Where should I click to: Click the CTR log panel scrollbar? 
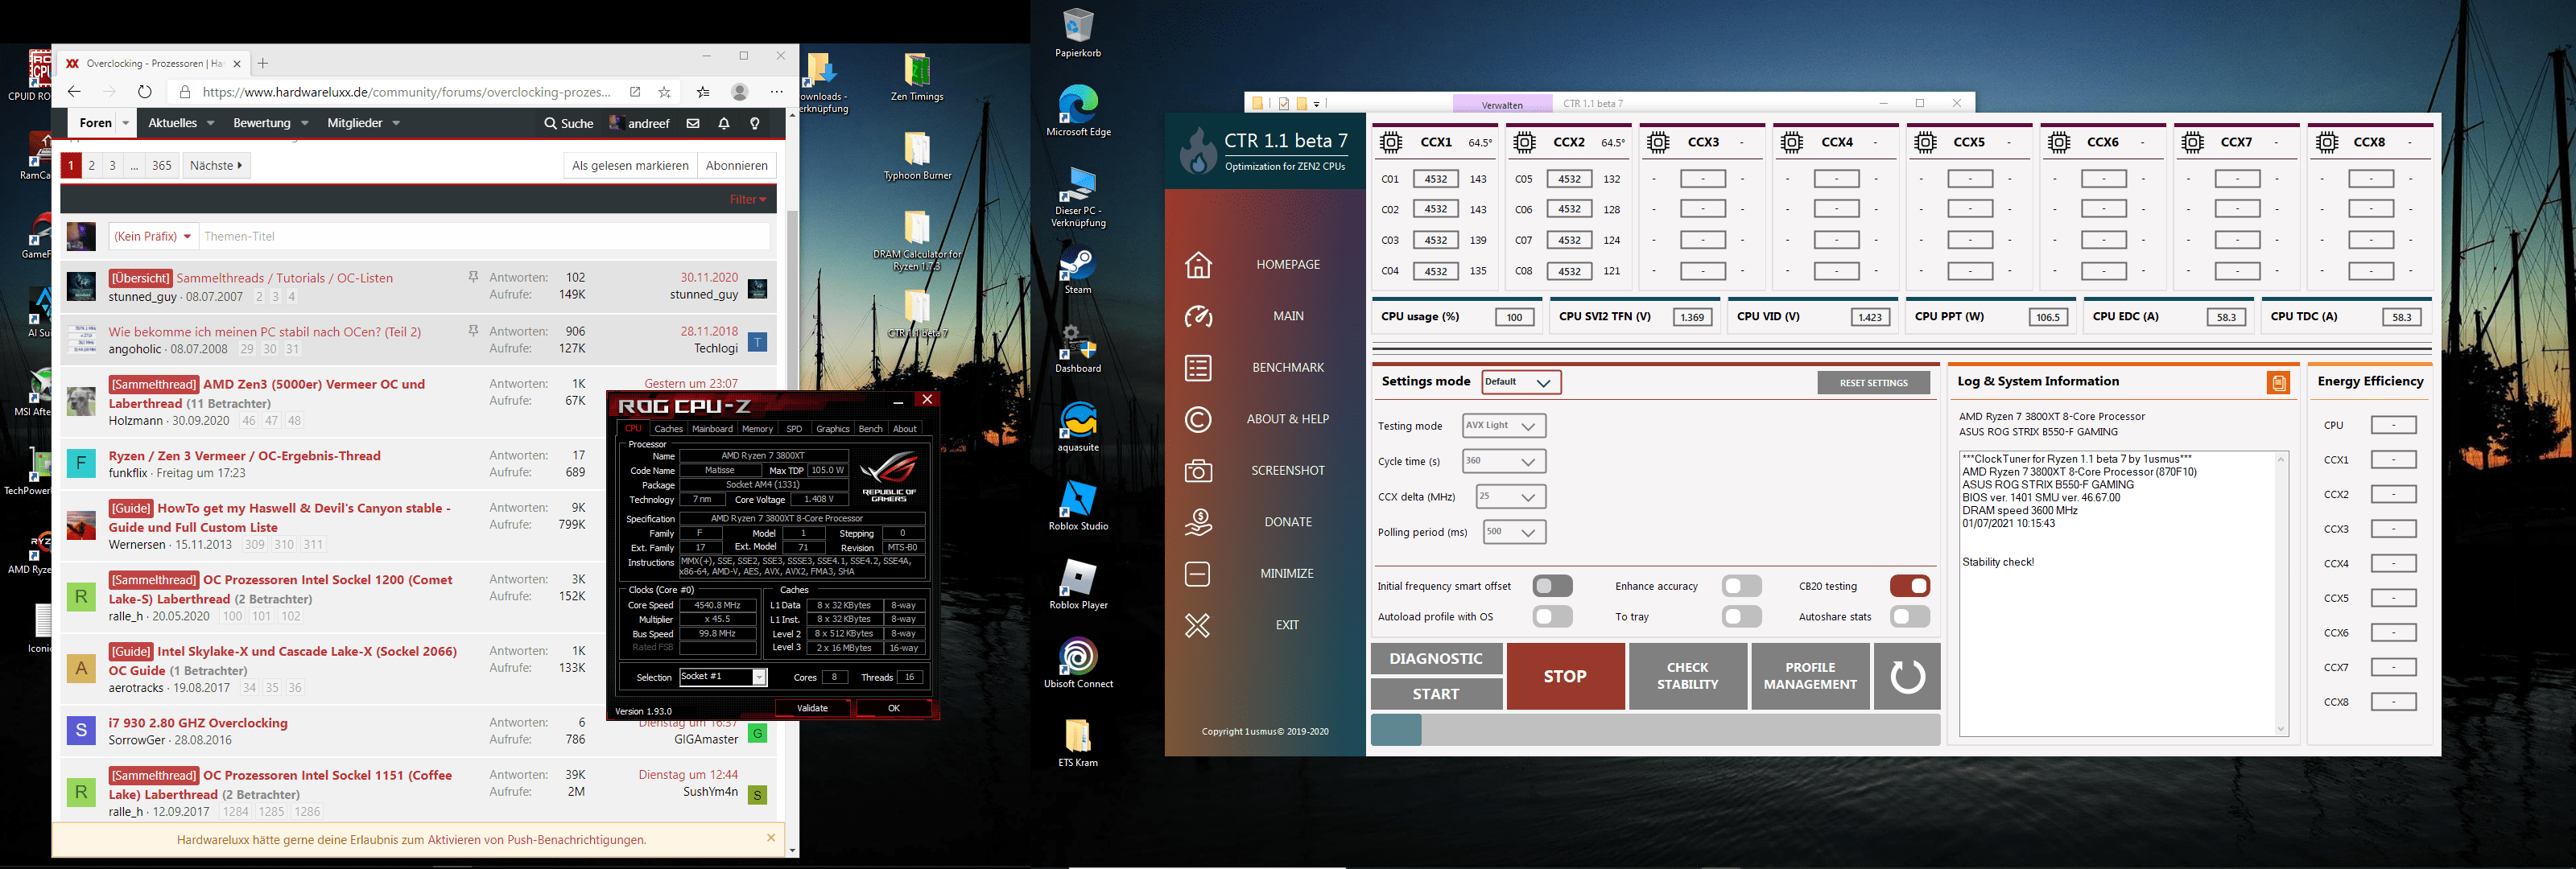[2281, 595]
